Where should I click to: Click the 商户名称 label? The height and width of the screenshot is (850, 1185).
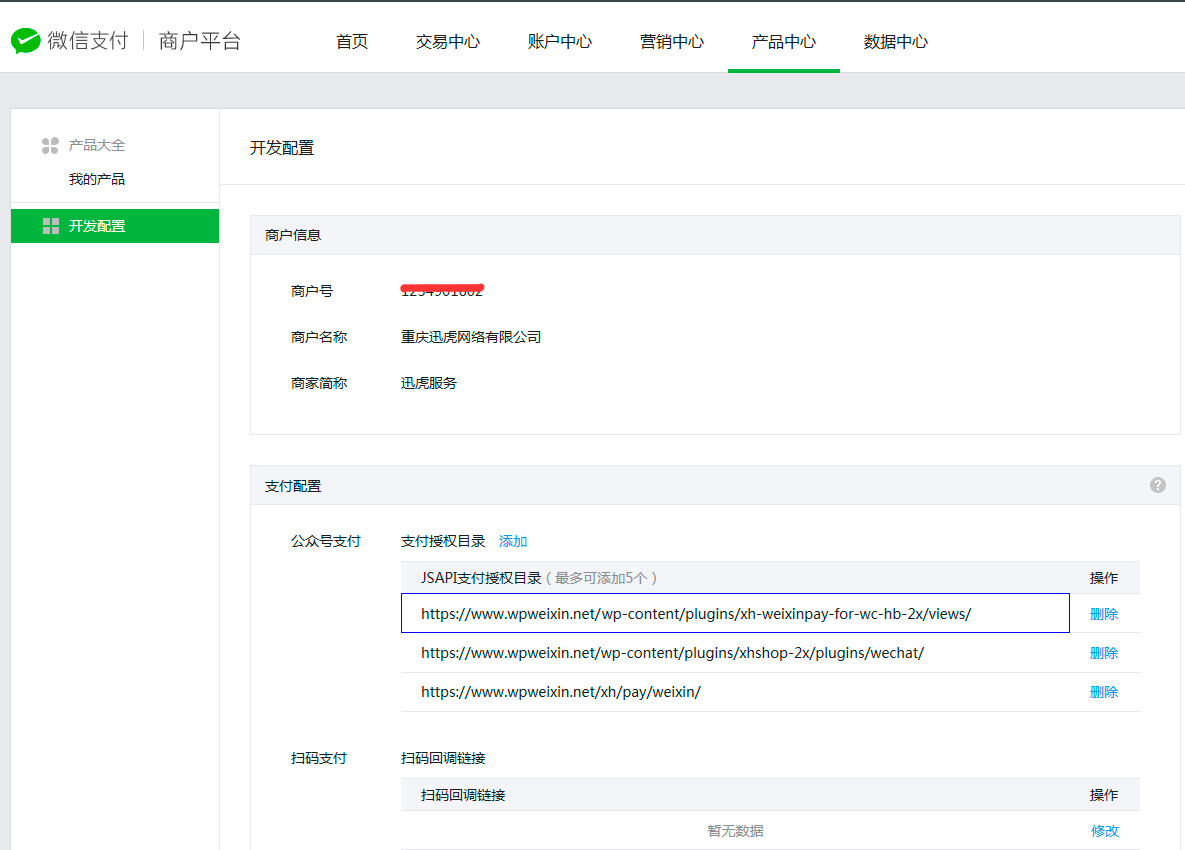(x=319, y=337)
